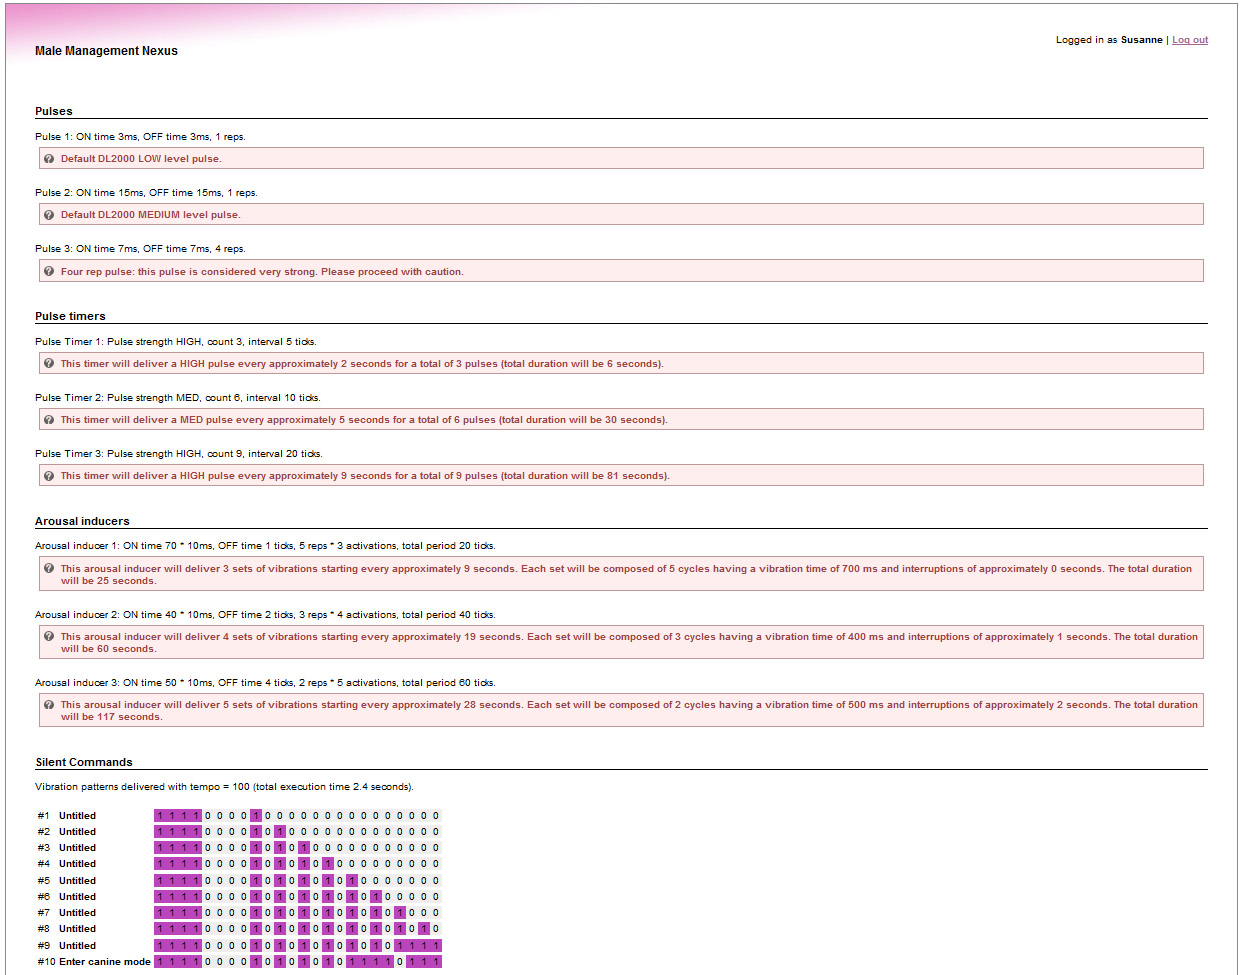Toggle the first bit cell of pattern #1
The width and height of the screenshot is (1253, 975).
(x=160, y=816)
